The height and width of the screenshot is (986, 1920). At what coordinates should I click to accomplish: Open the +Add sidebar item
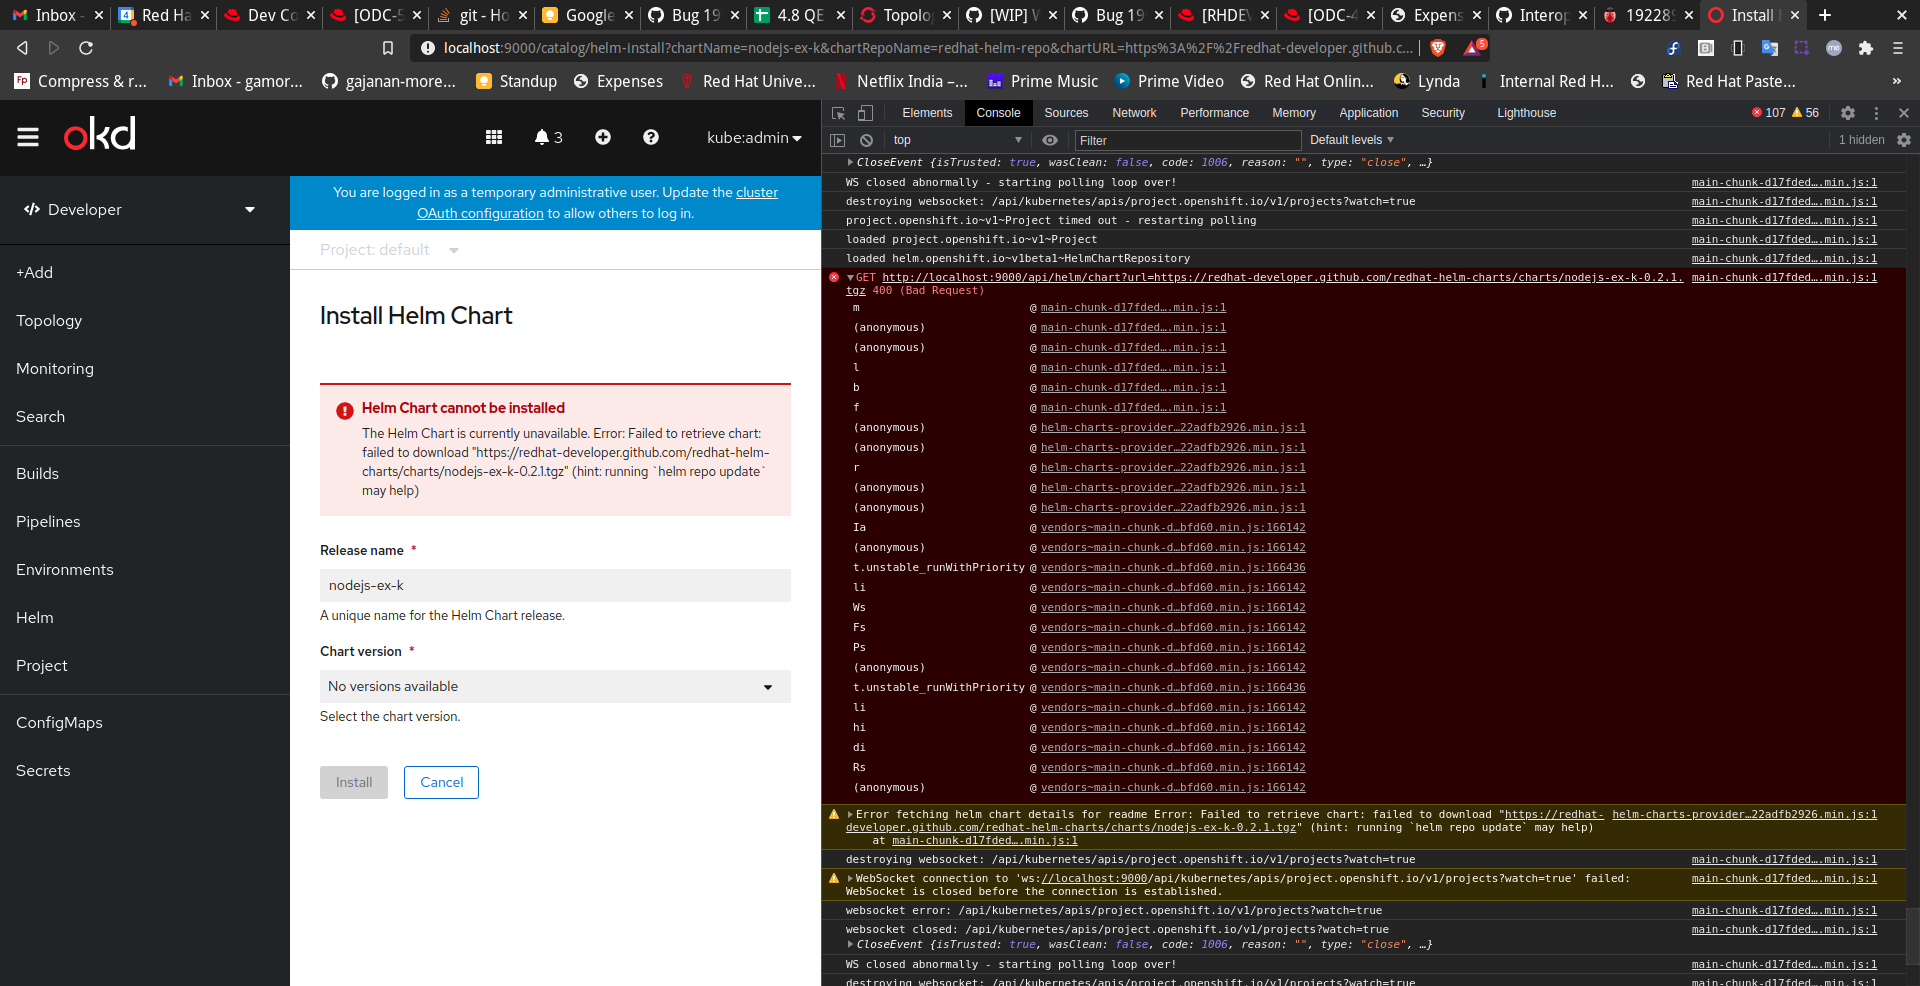145,272
